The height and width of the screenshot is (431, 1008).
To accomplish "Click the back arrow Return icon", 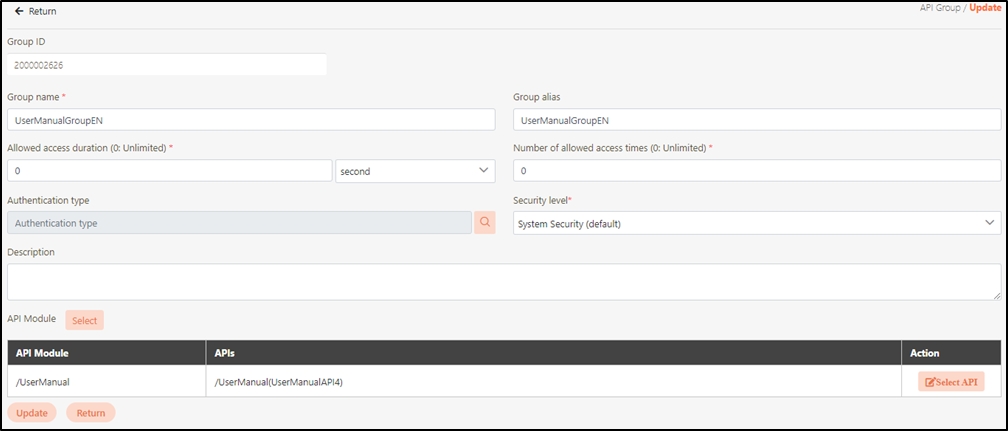I will [19, 11].
